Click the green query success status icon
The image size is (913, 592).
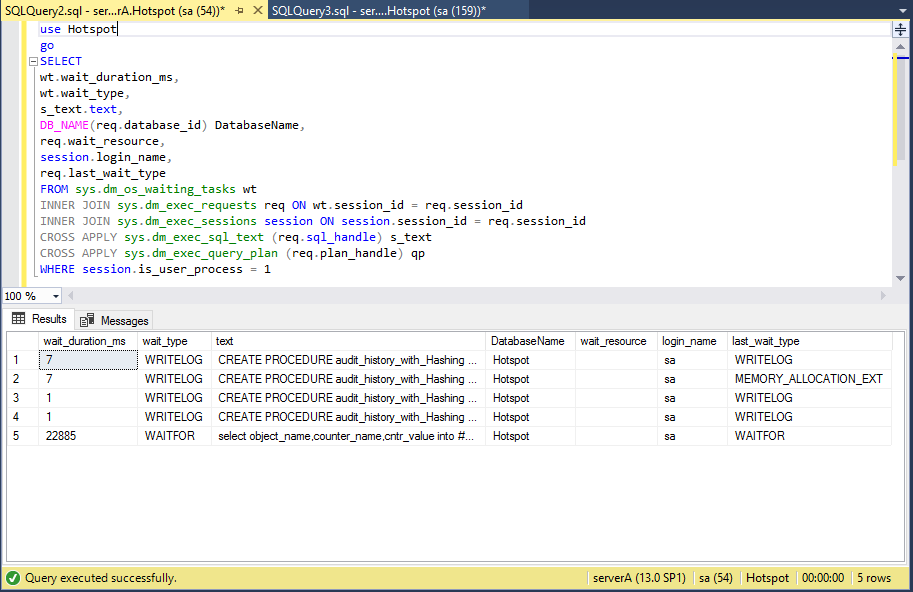tap(12, 578)
